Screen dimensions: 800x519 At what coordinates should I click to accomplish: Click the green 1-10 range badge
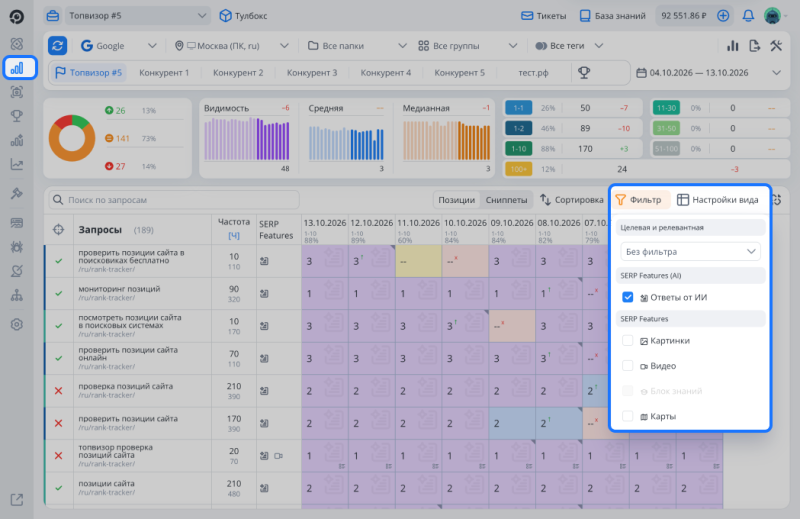[518, 149]
